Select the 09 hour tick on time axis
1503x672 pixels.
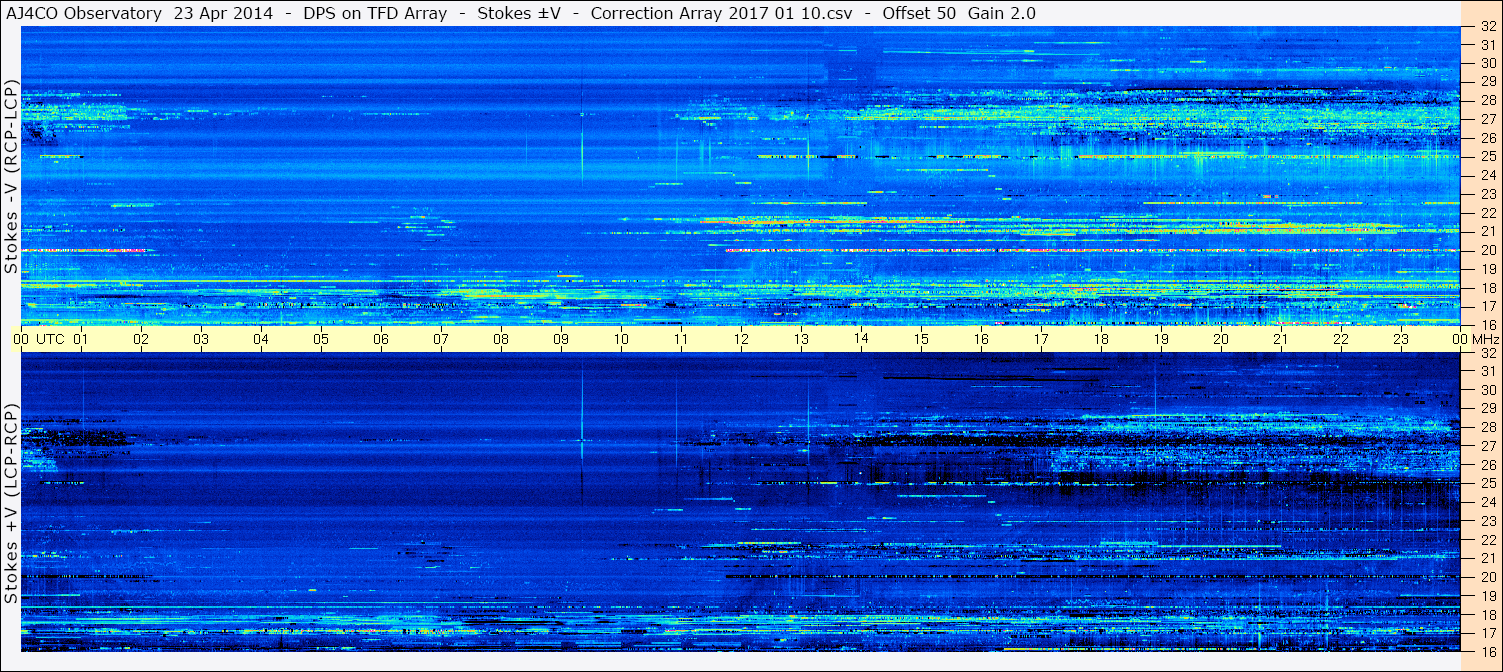(561, 339)
